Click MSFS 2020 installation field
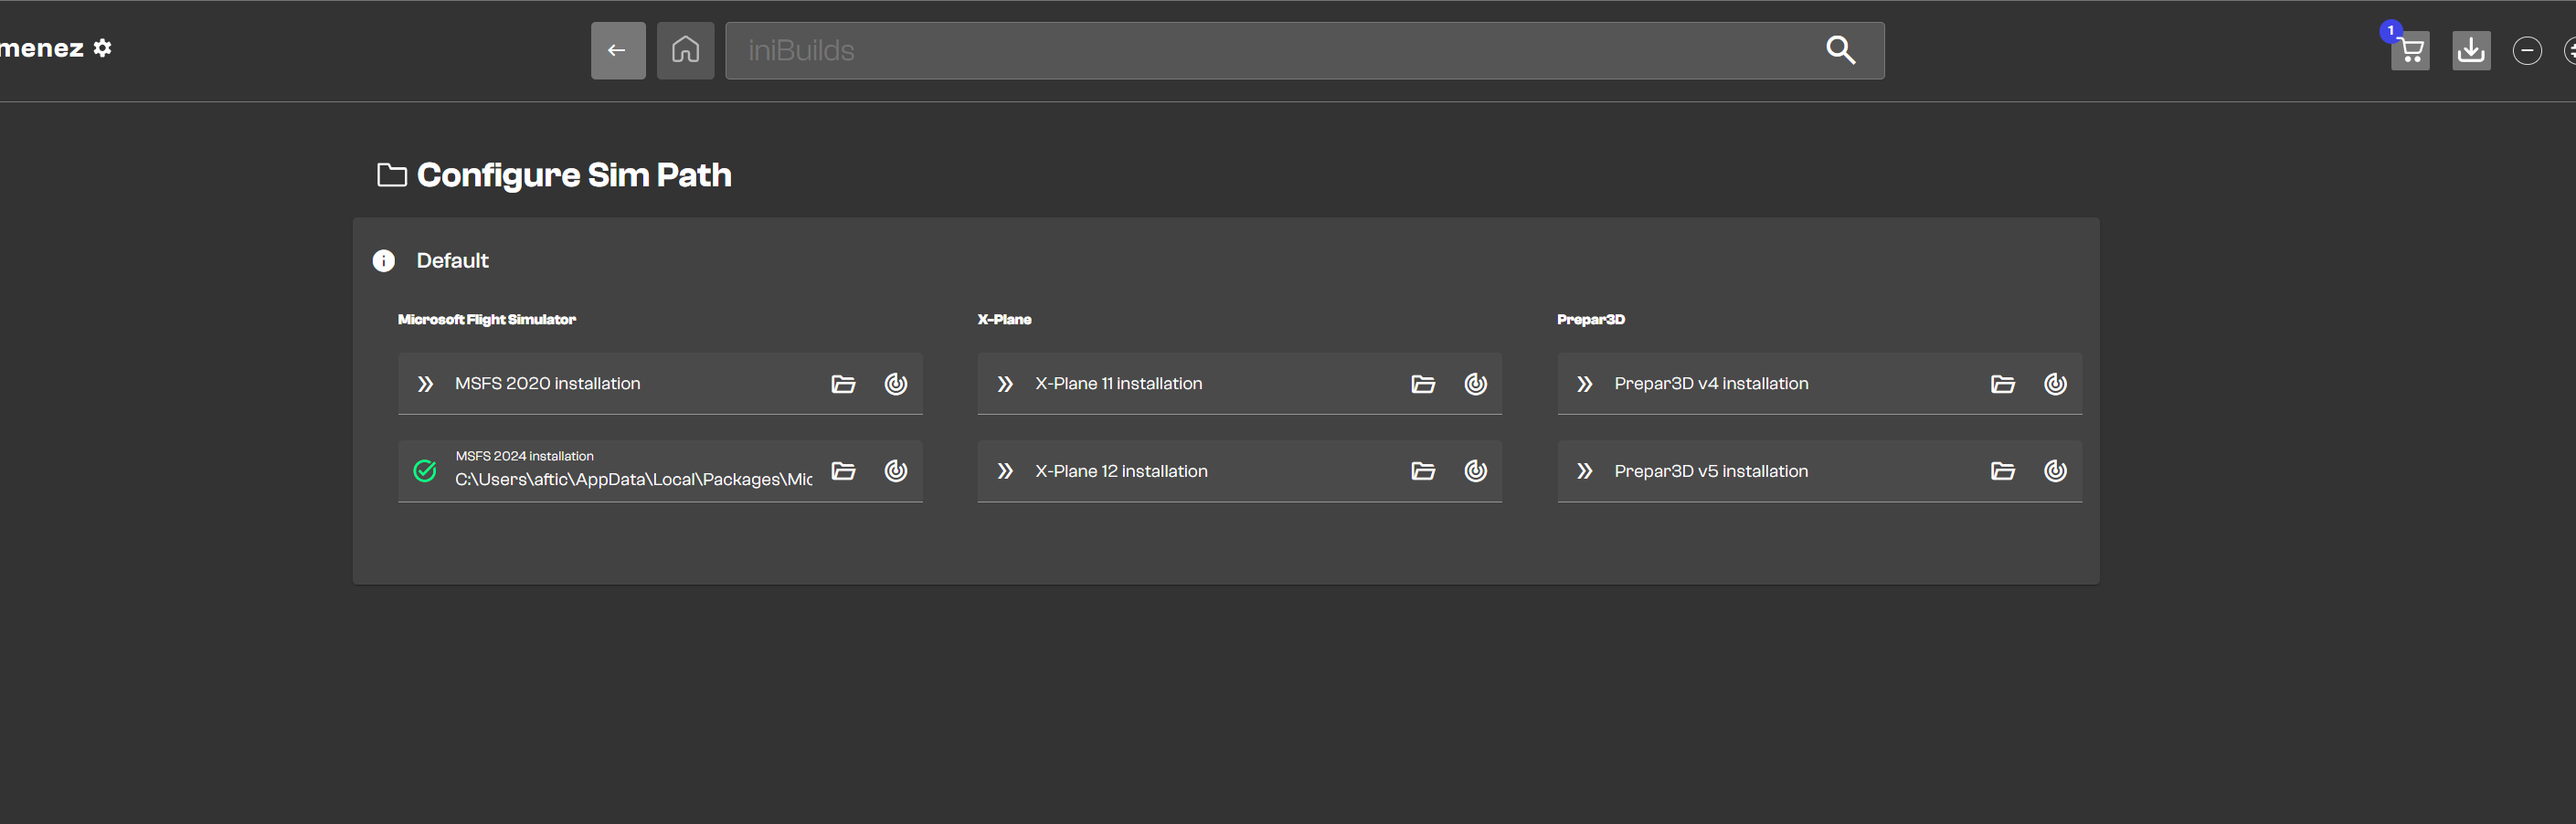2576x824 pixels. pos(660,383)
